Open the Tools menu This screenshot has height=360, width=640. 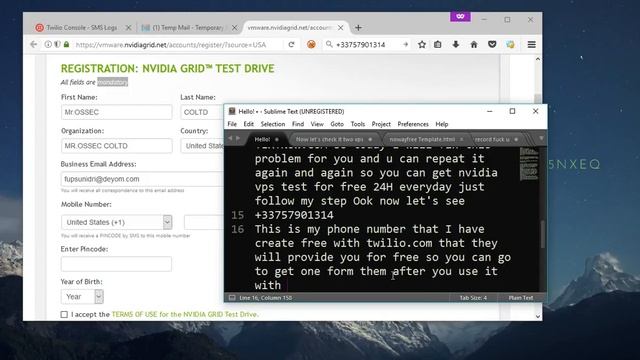click(358, 124)
